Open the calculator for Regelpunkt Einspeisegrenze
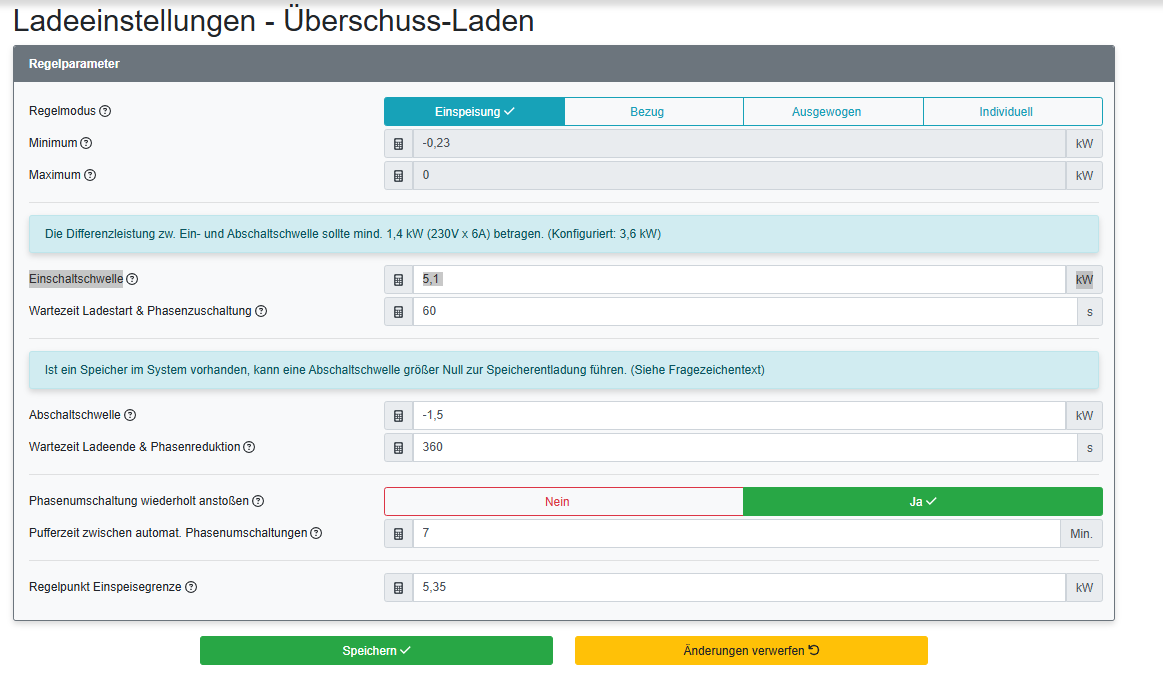The width and height of the screenshot is (1163, 696). (397, 587)
